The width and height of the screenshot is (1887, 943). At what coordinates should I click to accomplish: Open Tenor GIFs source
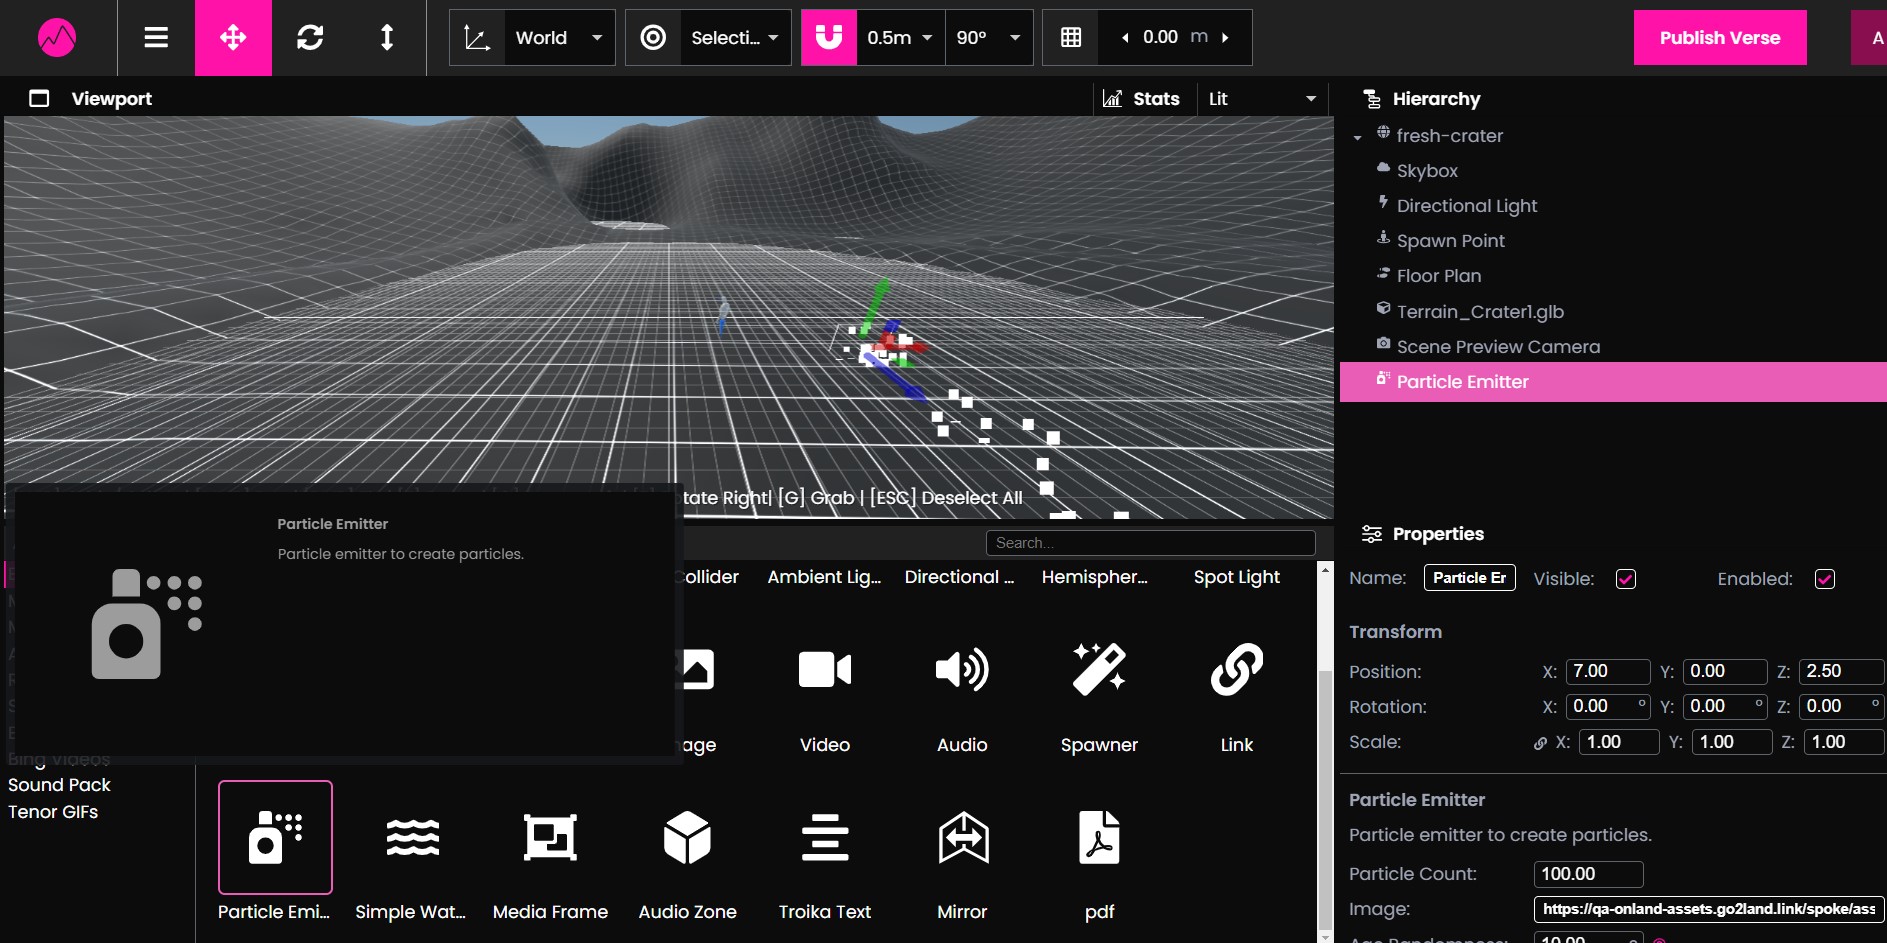click(x=53, y=812)
